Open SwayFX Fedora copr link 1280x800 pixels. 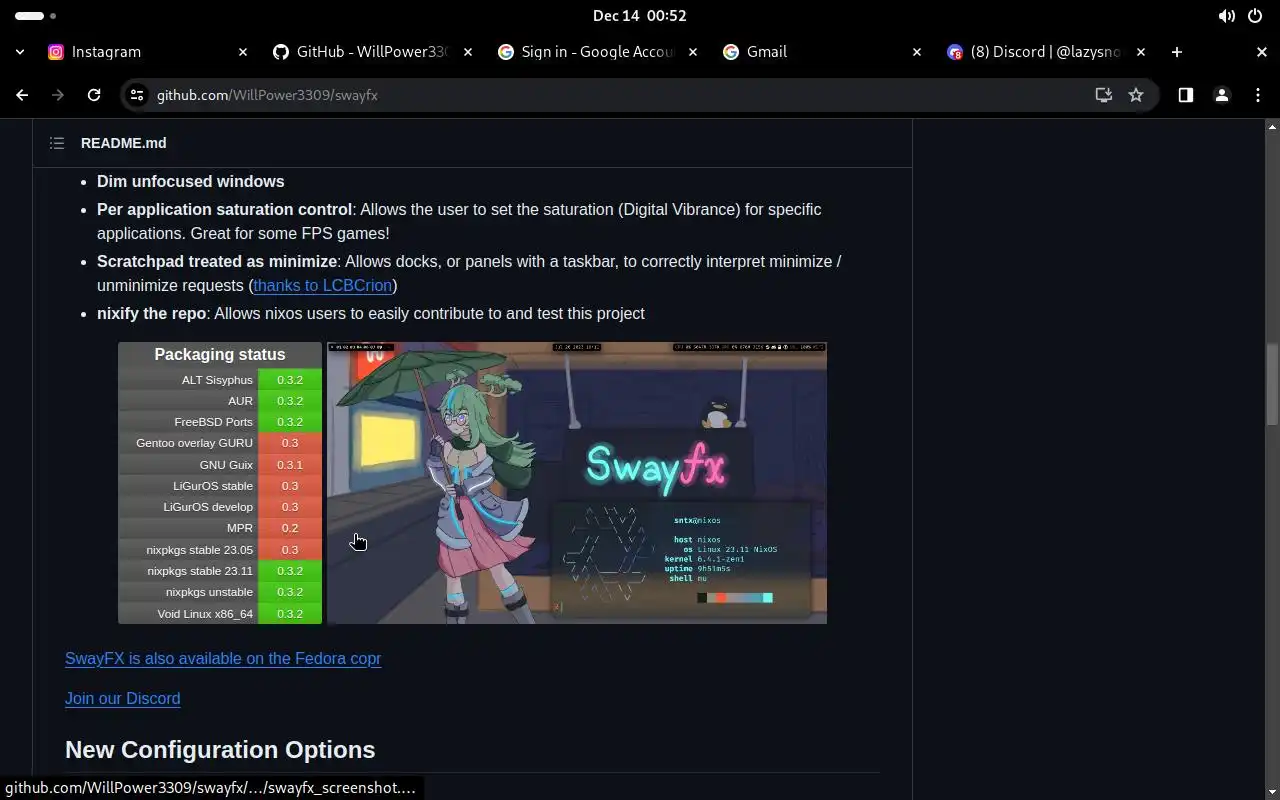pos(223,658)
